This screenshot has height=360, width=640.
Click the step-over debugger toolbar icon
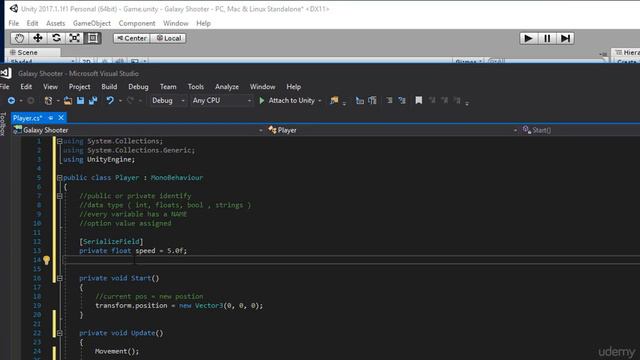click(x=372, y=100)
